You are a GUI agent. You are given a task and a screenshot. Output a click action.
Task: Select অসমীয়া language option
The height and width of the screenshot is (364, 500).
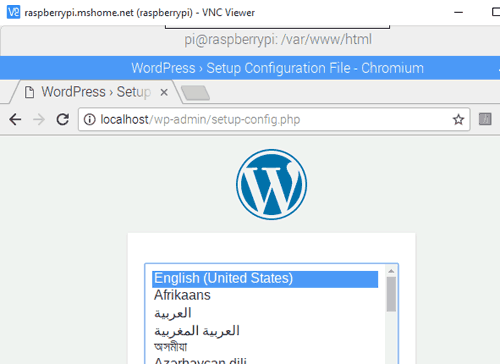click(265, 347)
